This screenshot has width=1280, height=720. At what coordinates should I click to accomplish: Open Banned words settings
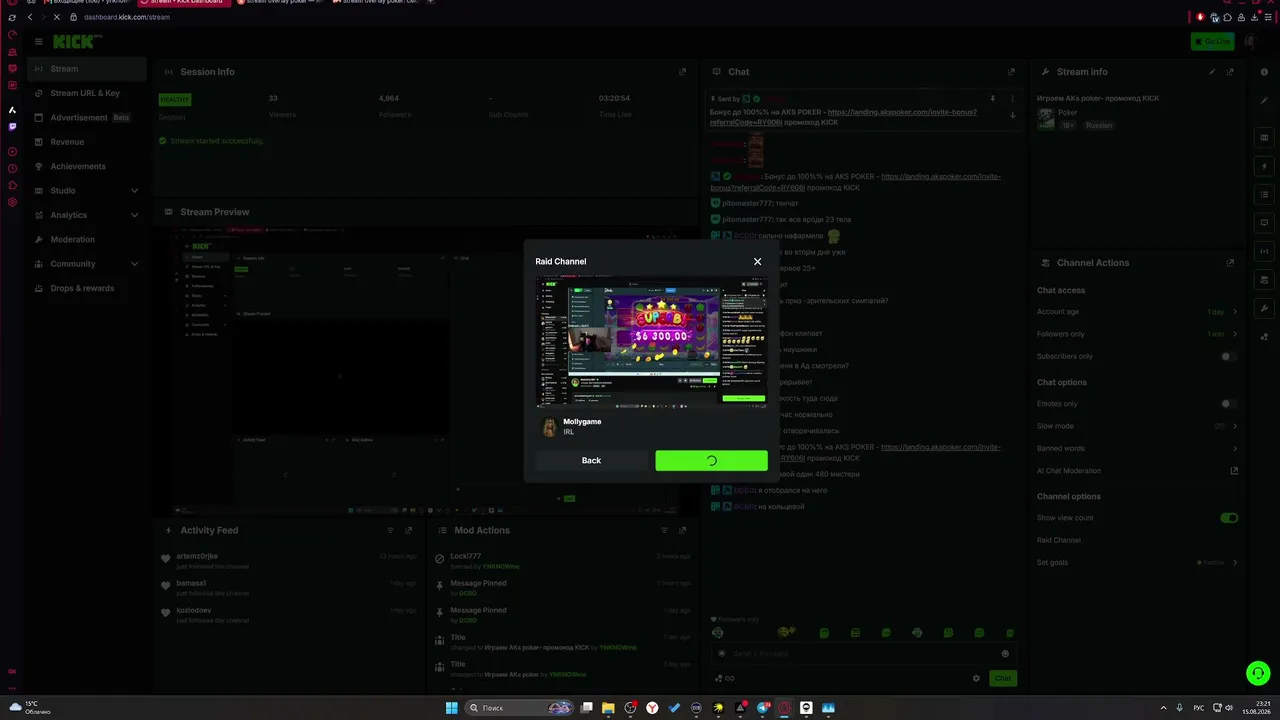pos(1138,448)
